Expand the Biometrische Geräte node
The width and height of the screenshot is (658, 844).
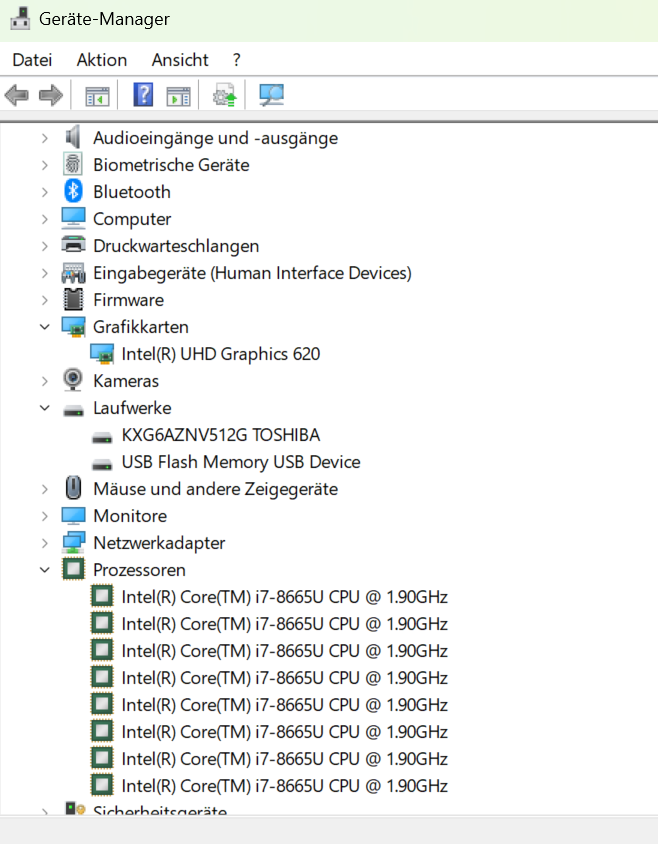click(x=45, y=165)
